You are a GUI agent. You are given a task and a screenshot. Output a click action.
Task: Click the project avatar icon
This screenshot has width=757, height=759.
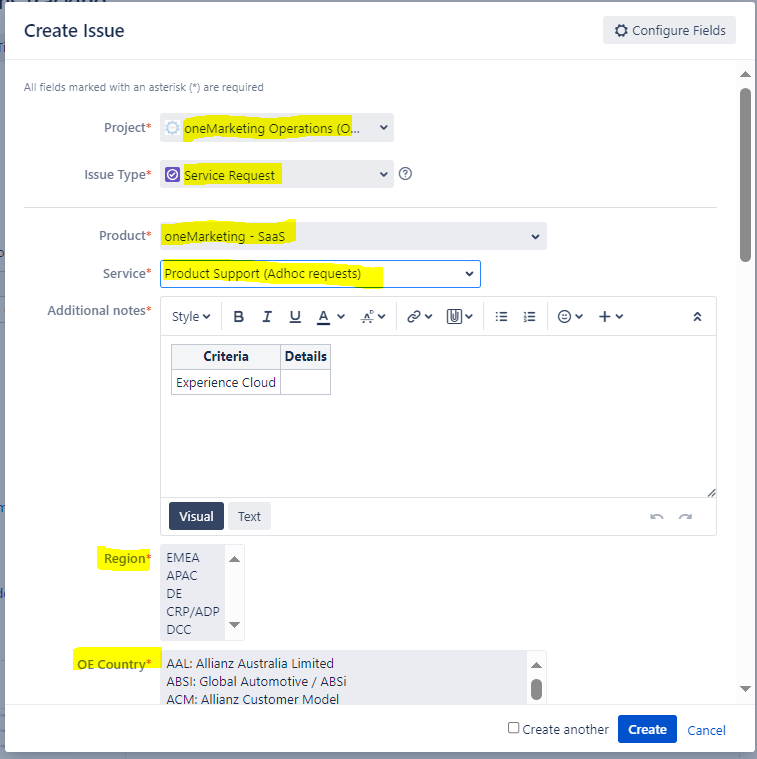click(x=172, y=128)
